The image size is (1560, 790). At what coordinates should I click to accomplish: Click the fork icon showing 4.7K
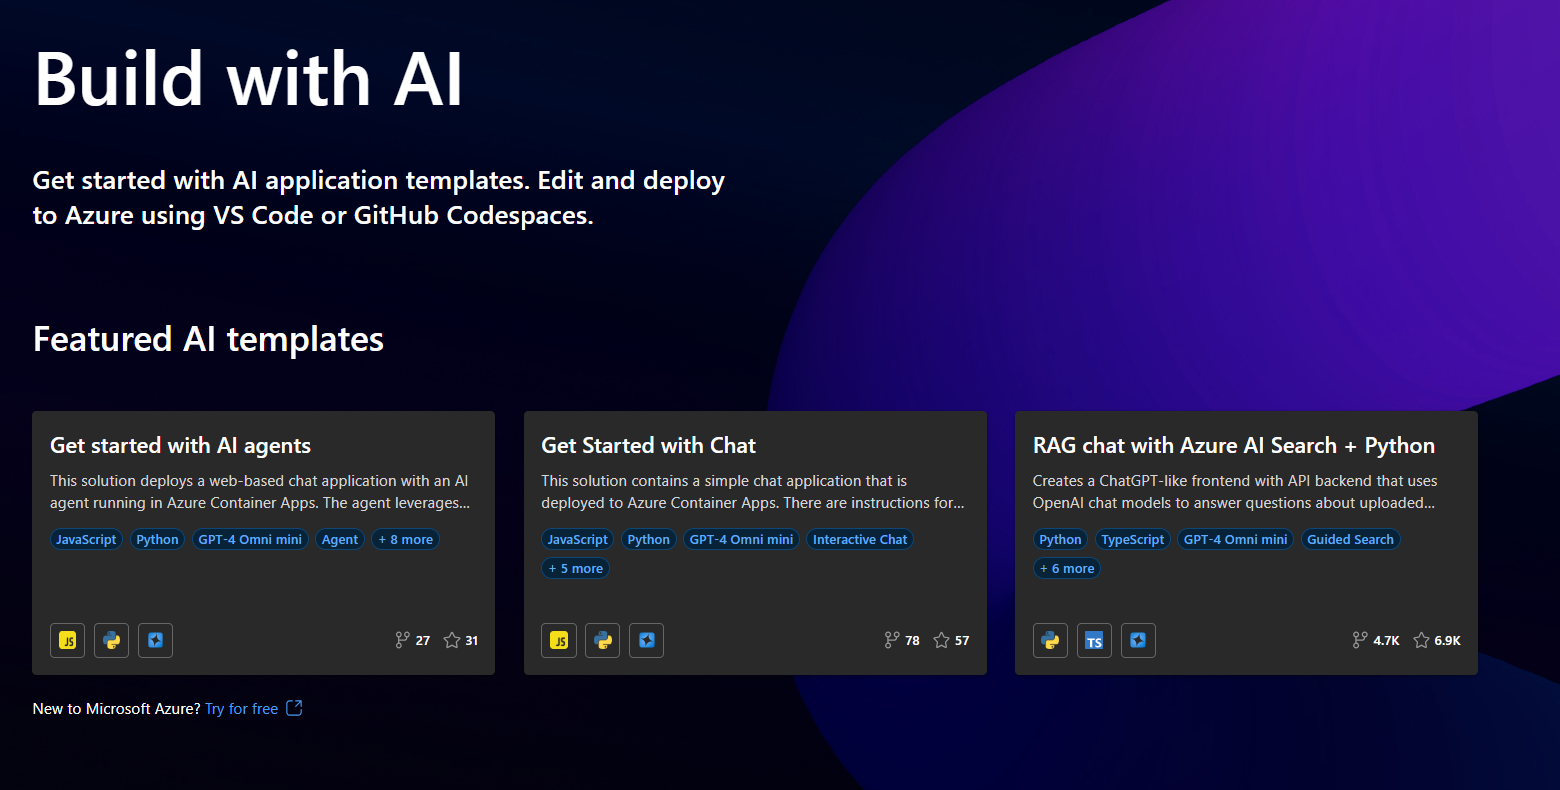pos(1361,640)
